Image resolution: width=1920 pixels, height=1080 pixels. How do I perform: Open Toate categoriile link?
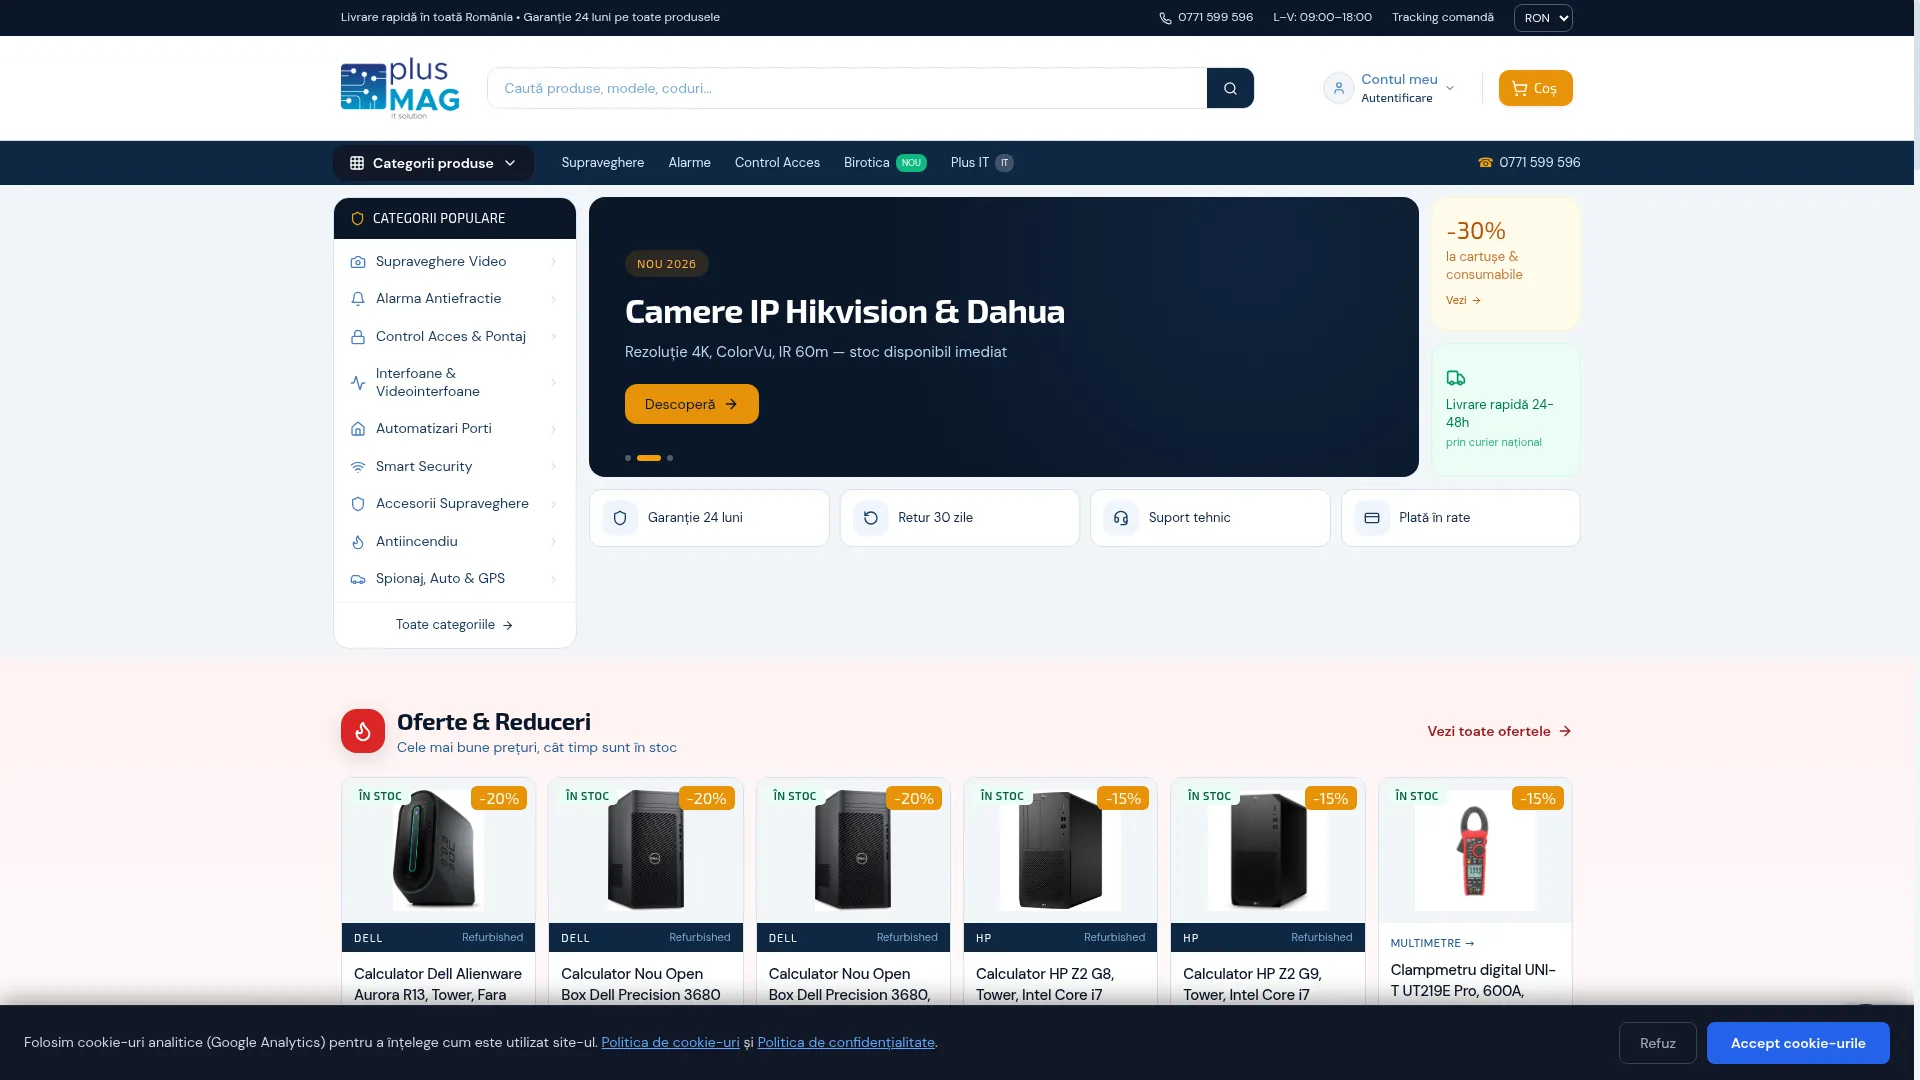click(454, 625)
